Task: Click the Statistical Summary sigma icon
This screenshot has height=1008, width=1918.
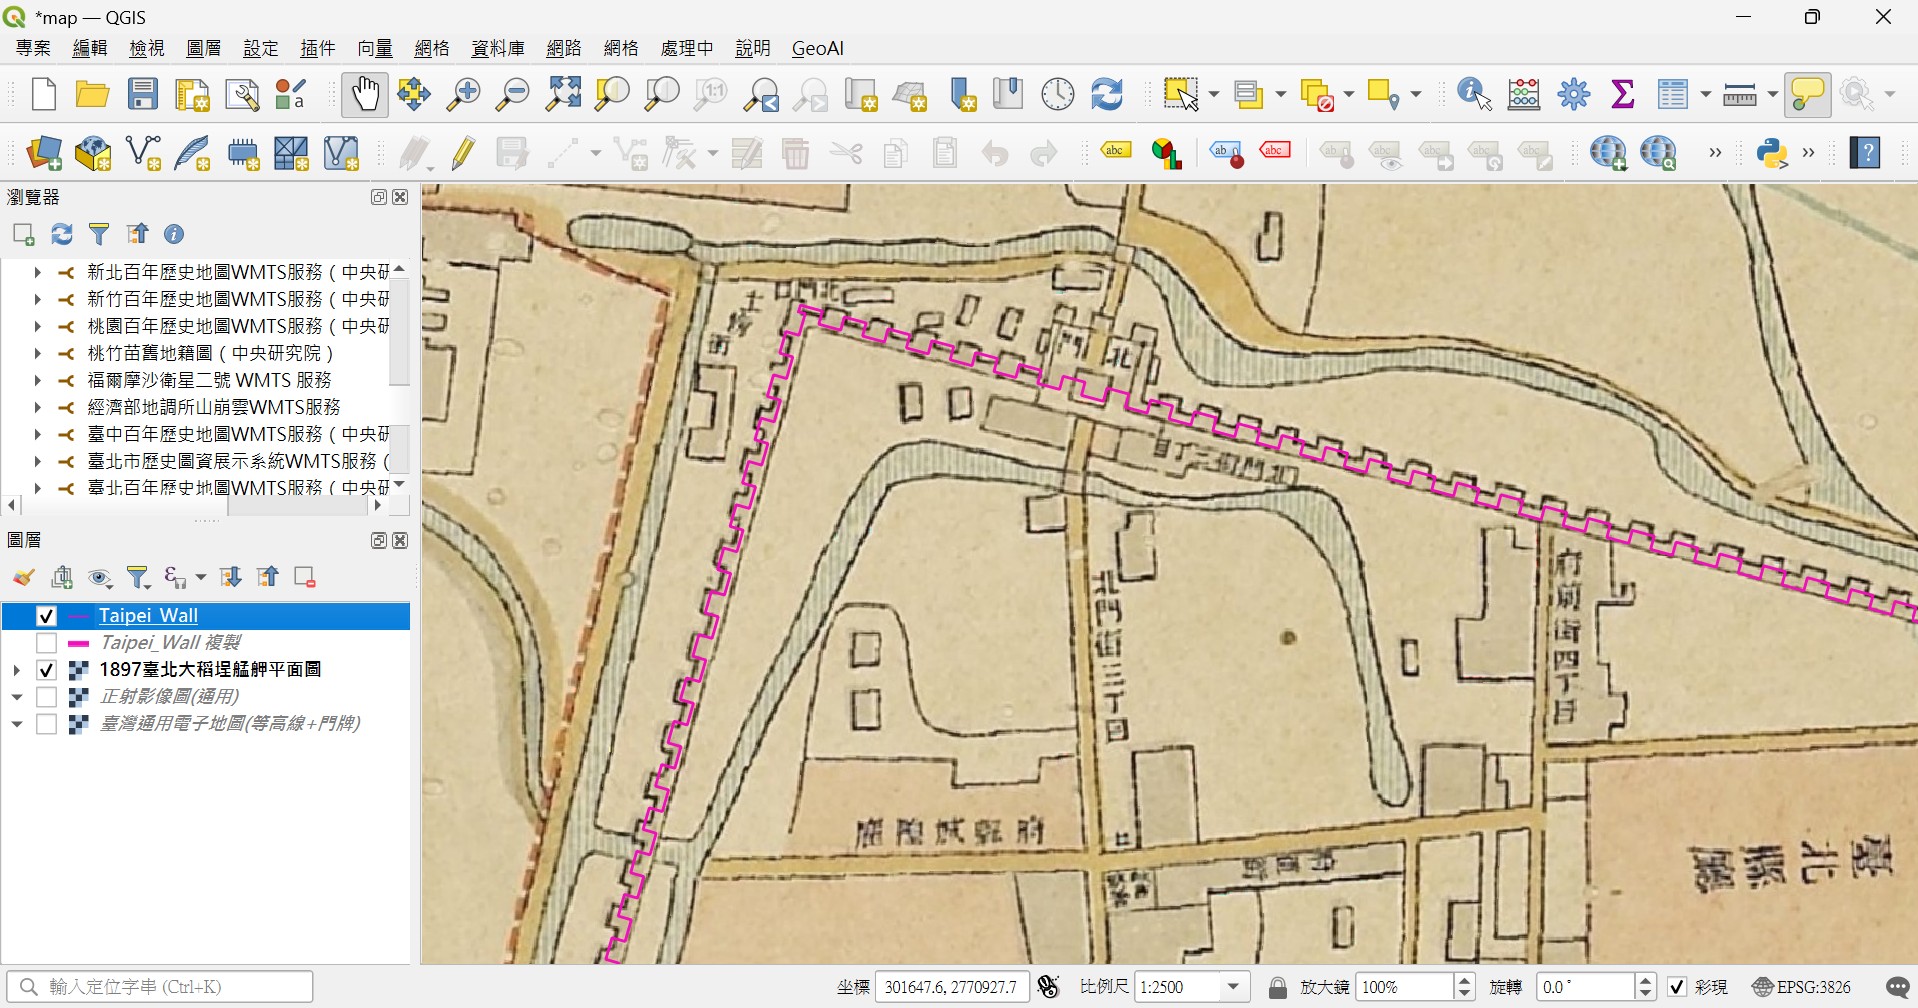Action: click(x=1623, y=95)
